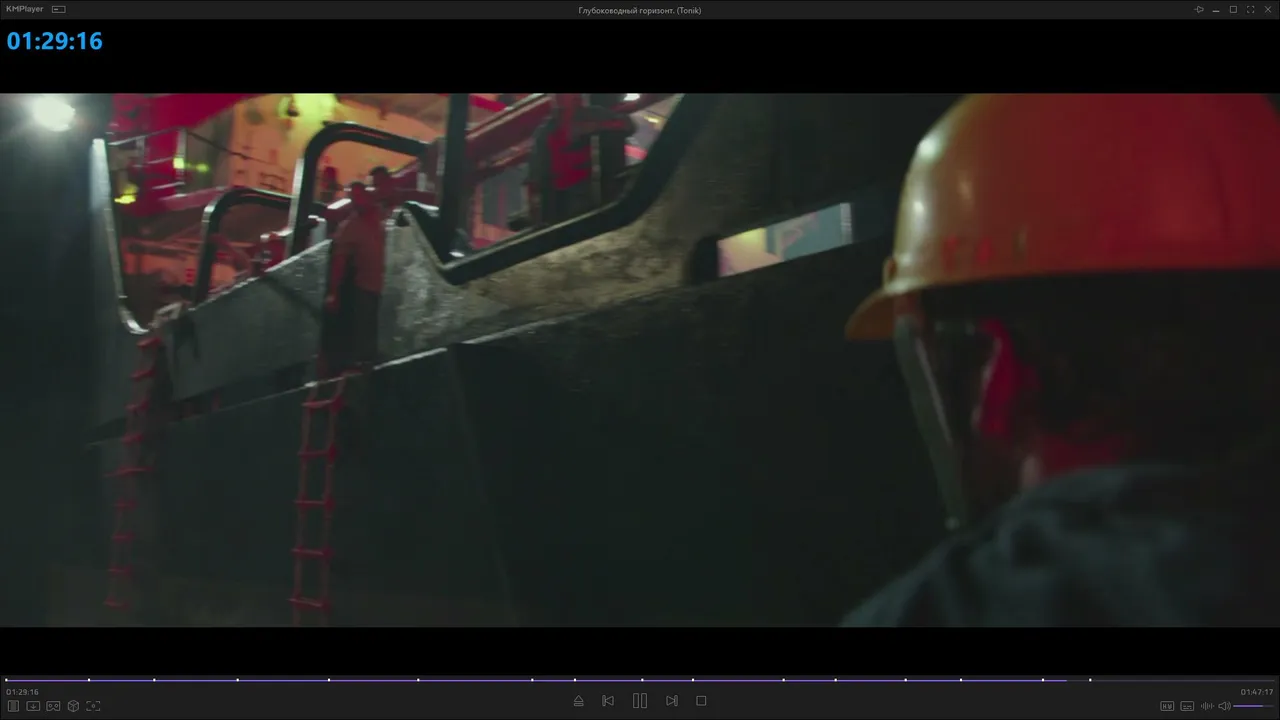Maximize the KMPlayer window

point(1233,9)
